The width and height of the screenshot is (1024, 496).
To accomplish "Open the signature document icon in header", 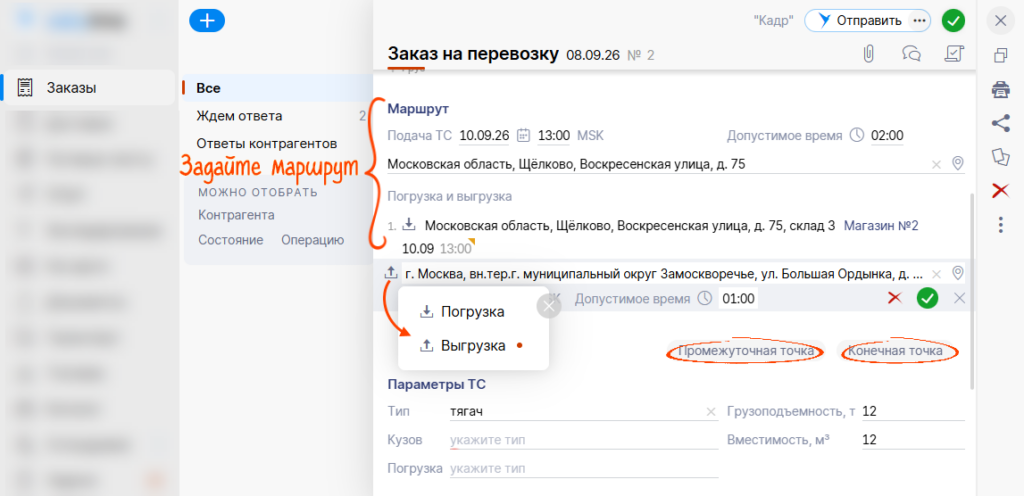I will pyautogui.click(x=955, y=54).
